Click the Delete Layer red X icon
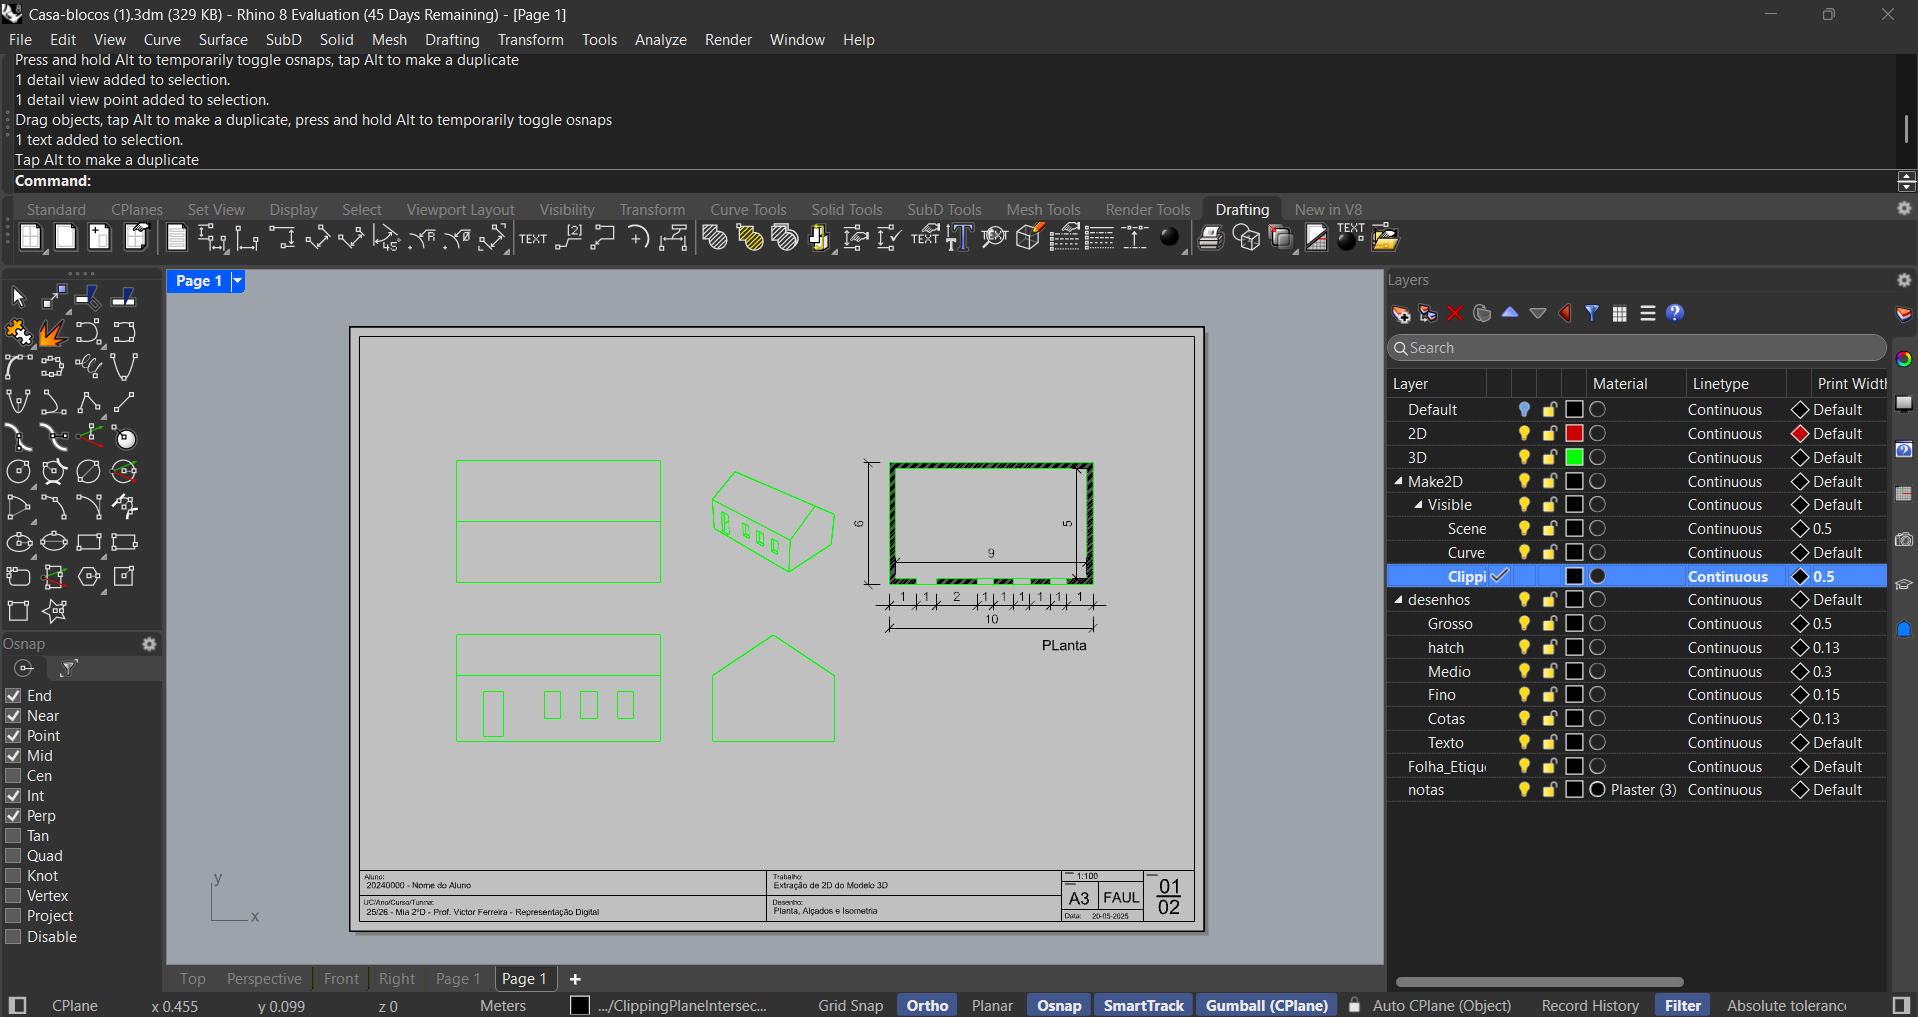Image resolution: width=1918 pixels, height=1017 pixels. (x=1455, y=313)
